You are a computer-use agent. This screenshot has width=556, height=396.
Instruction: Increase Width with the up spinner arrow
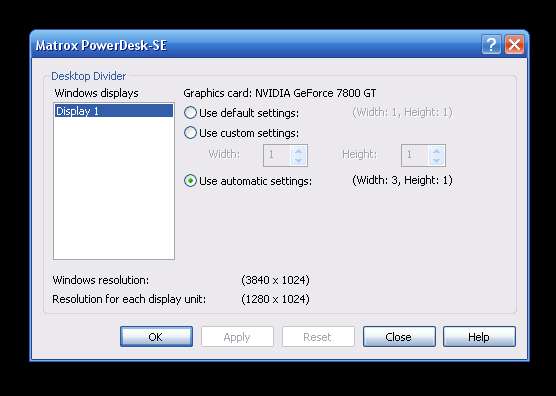click(x=299, y=151)
